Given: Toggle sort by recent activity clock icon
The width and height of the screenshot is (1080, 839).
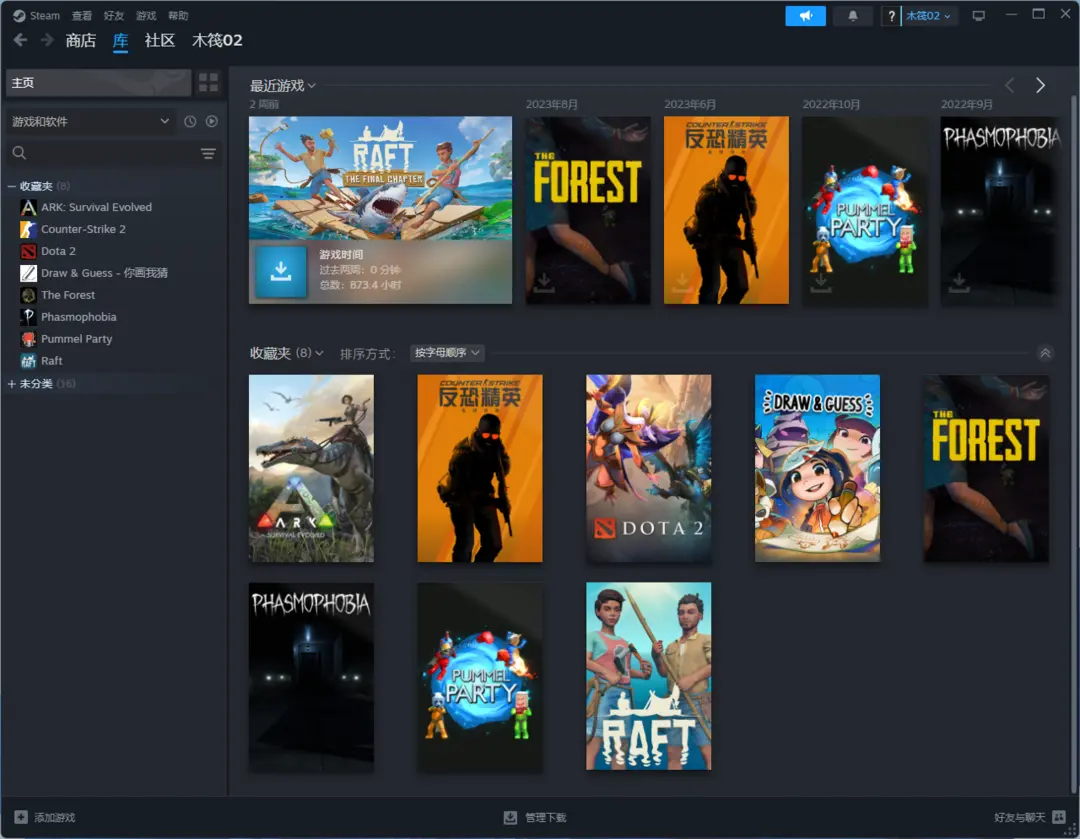Looking at the screenshot, I should (190, 121).
